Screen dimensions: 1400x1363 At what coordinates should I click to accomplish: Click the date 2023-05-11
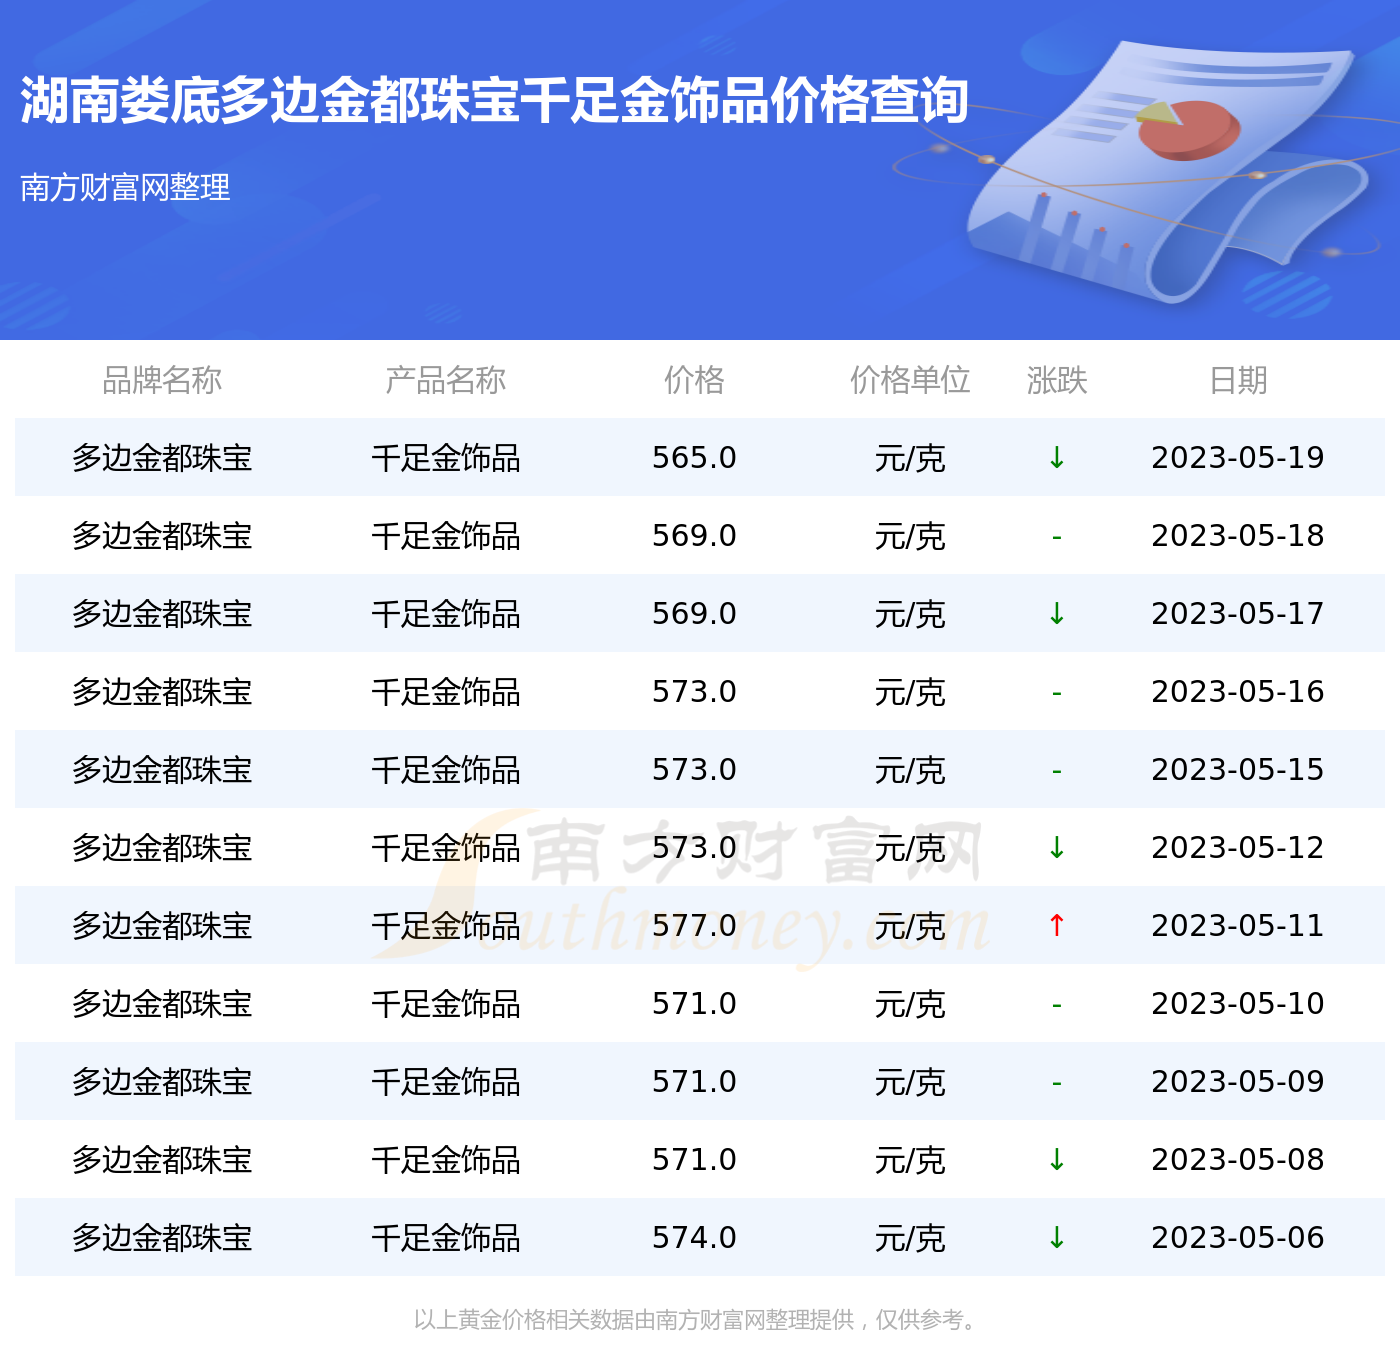1238,926
